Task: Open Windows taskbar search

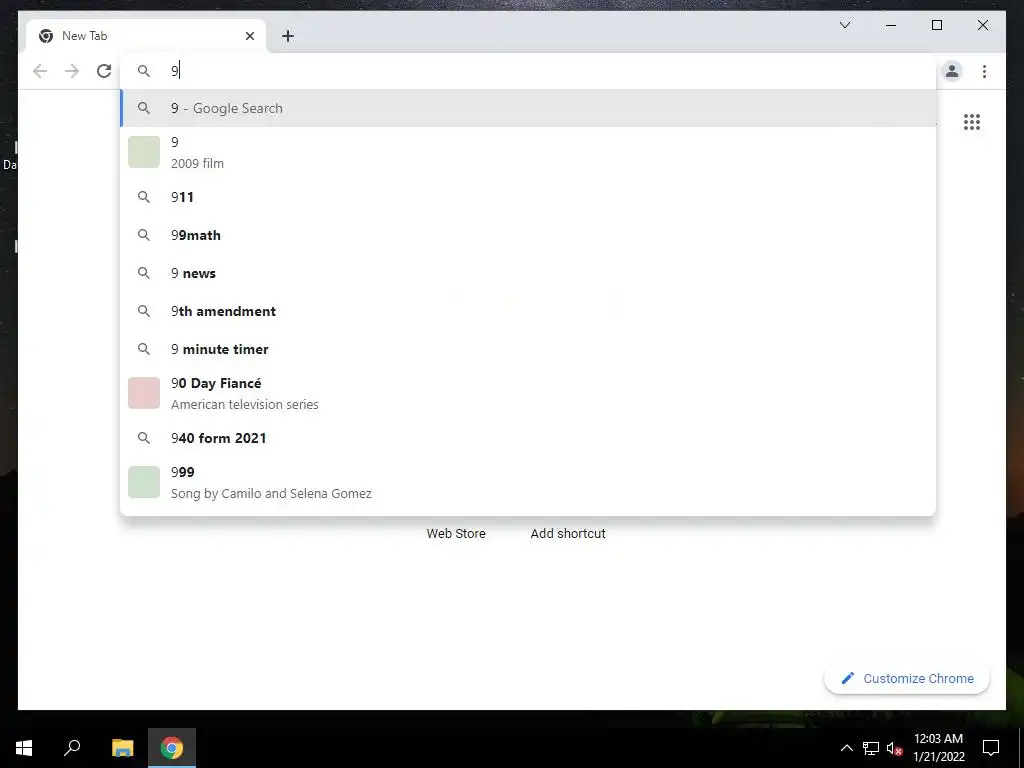Action: [x=72, y=748]
